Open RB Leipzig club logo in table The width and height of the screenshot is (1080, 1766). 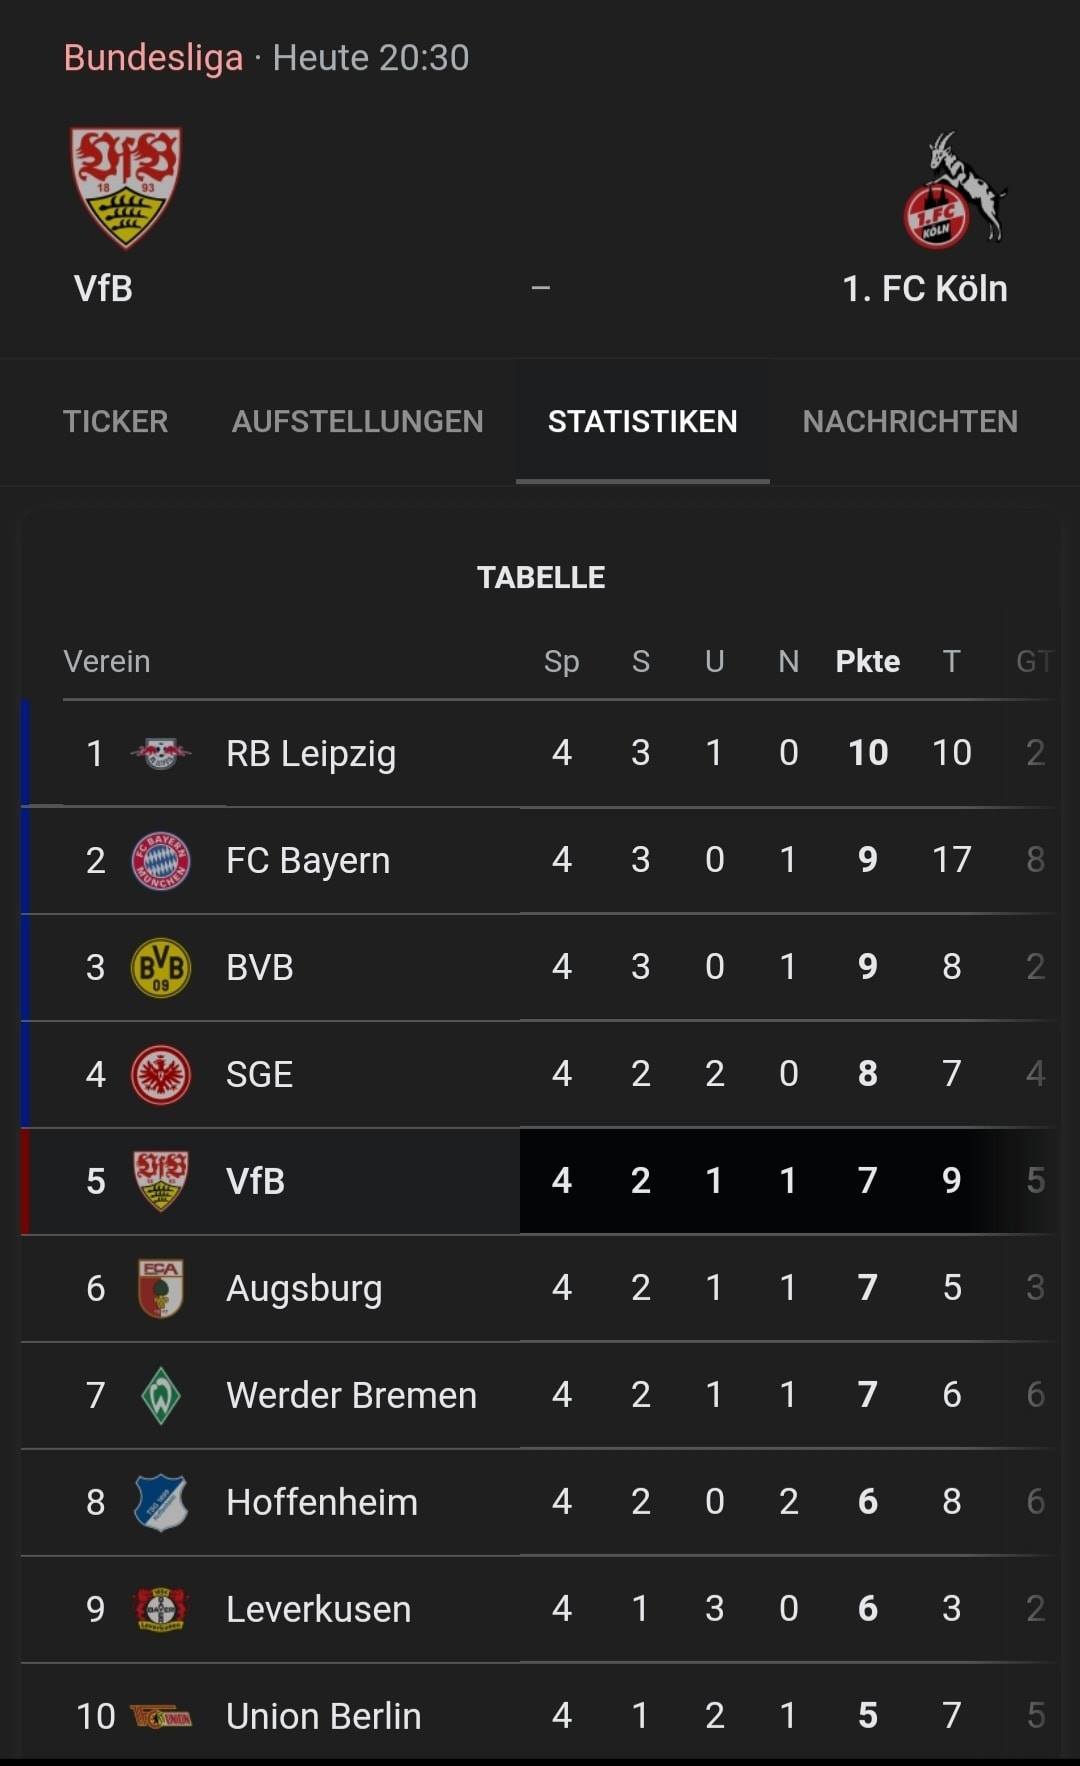click(160, 753)
